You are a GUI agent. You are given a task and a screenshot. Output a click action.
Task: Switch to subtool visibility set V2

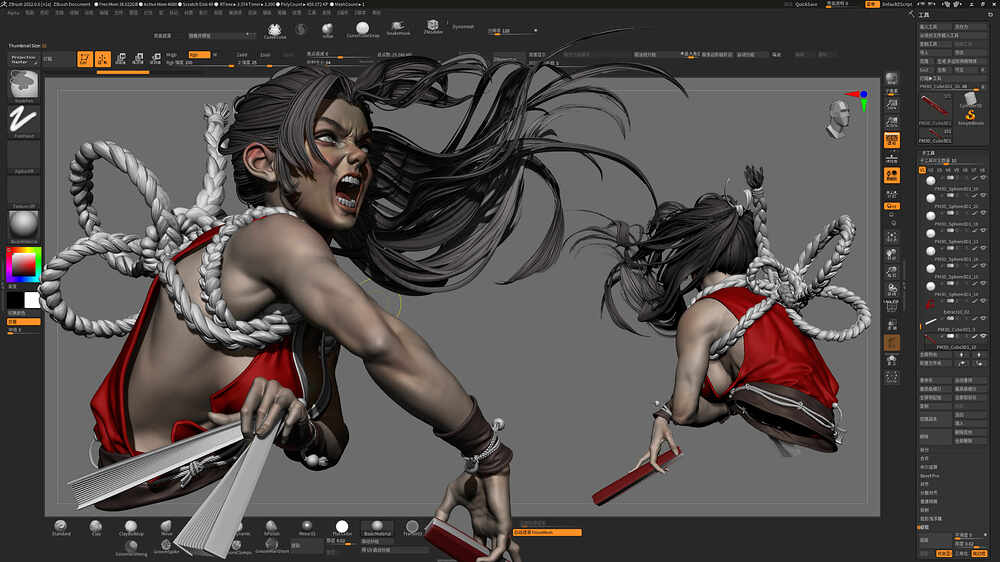[x=930, y=170]
